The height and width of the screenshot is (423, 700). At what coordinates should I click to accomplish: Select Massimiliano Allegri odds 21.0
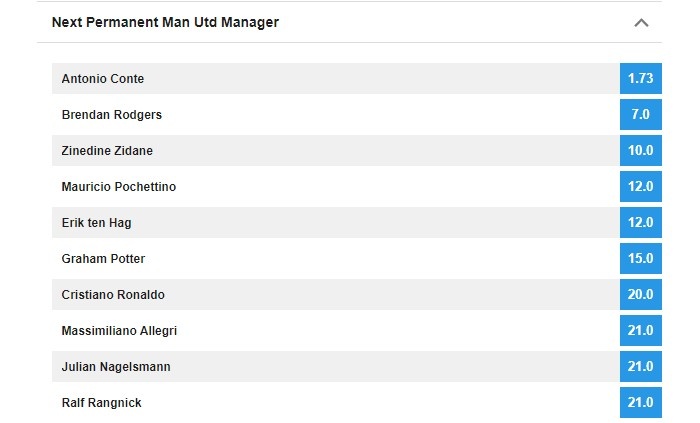point(641,331)
